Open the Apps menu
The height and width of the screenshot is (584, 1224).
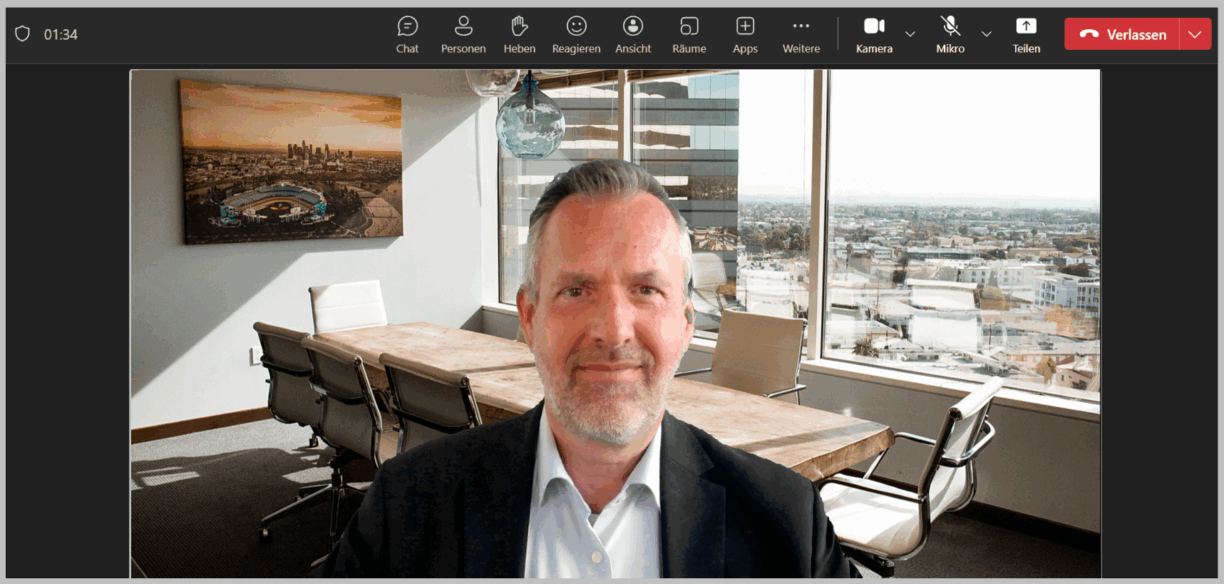(745, 35)
